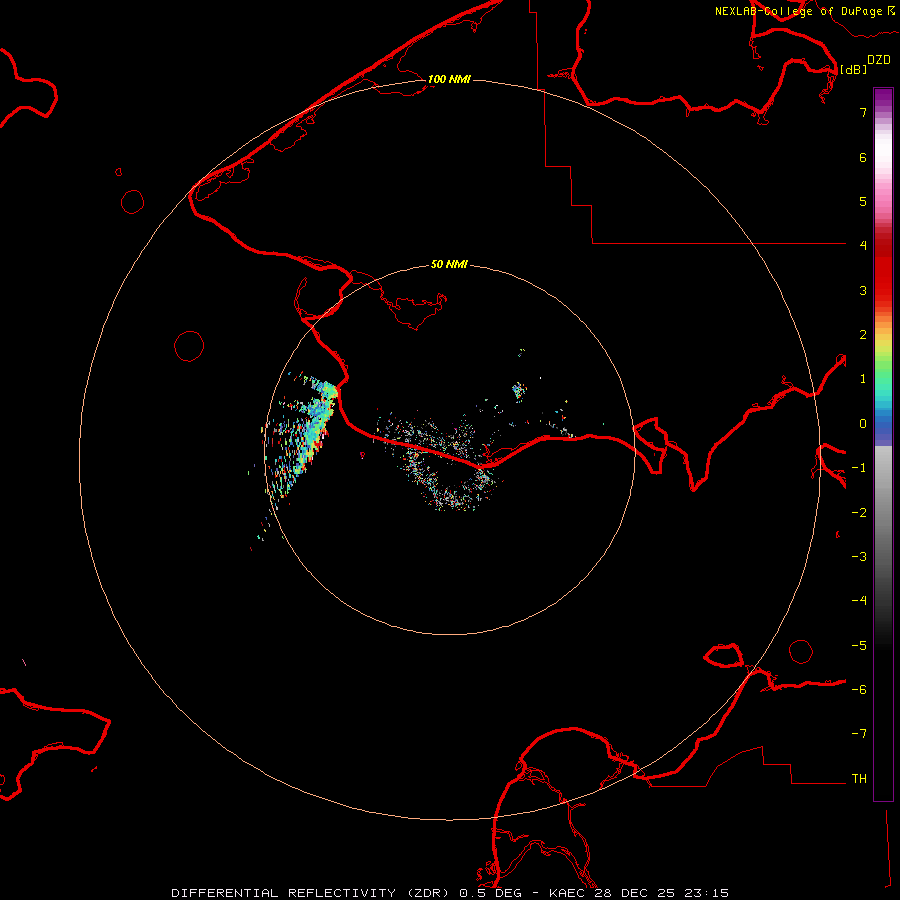
Task: Select the 50 NMI range ring label
Action: coord(449,264)
